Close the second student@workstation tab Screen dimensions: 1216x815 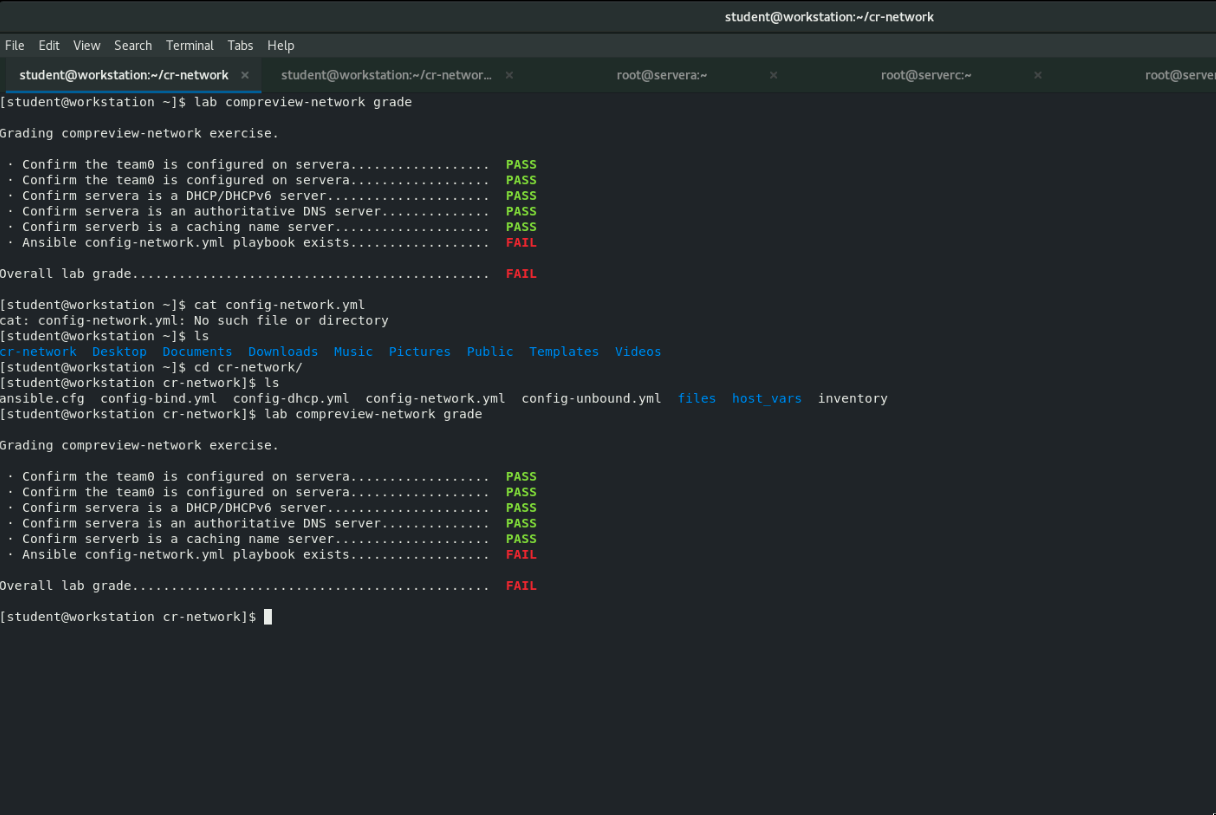click(509, 75)
